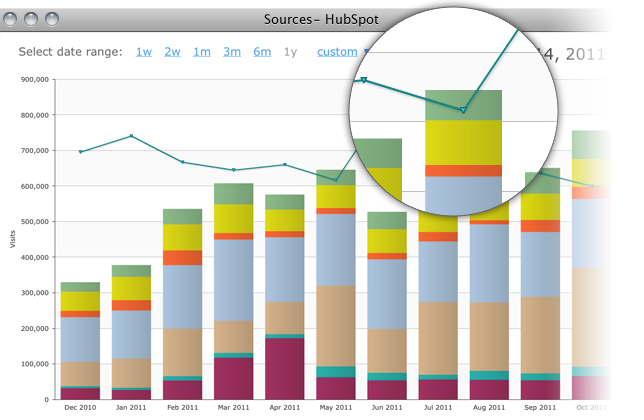Select the 2w date range link
644x420 pixels.
tap(173, 52)
